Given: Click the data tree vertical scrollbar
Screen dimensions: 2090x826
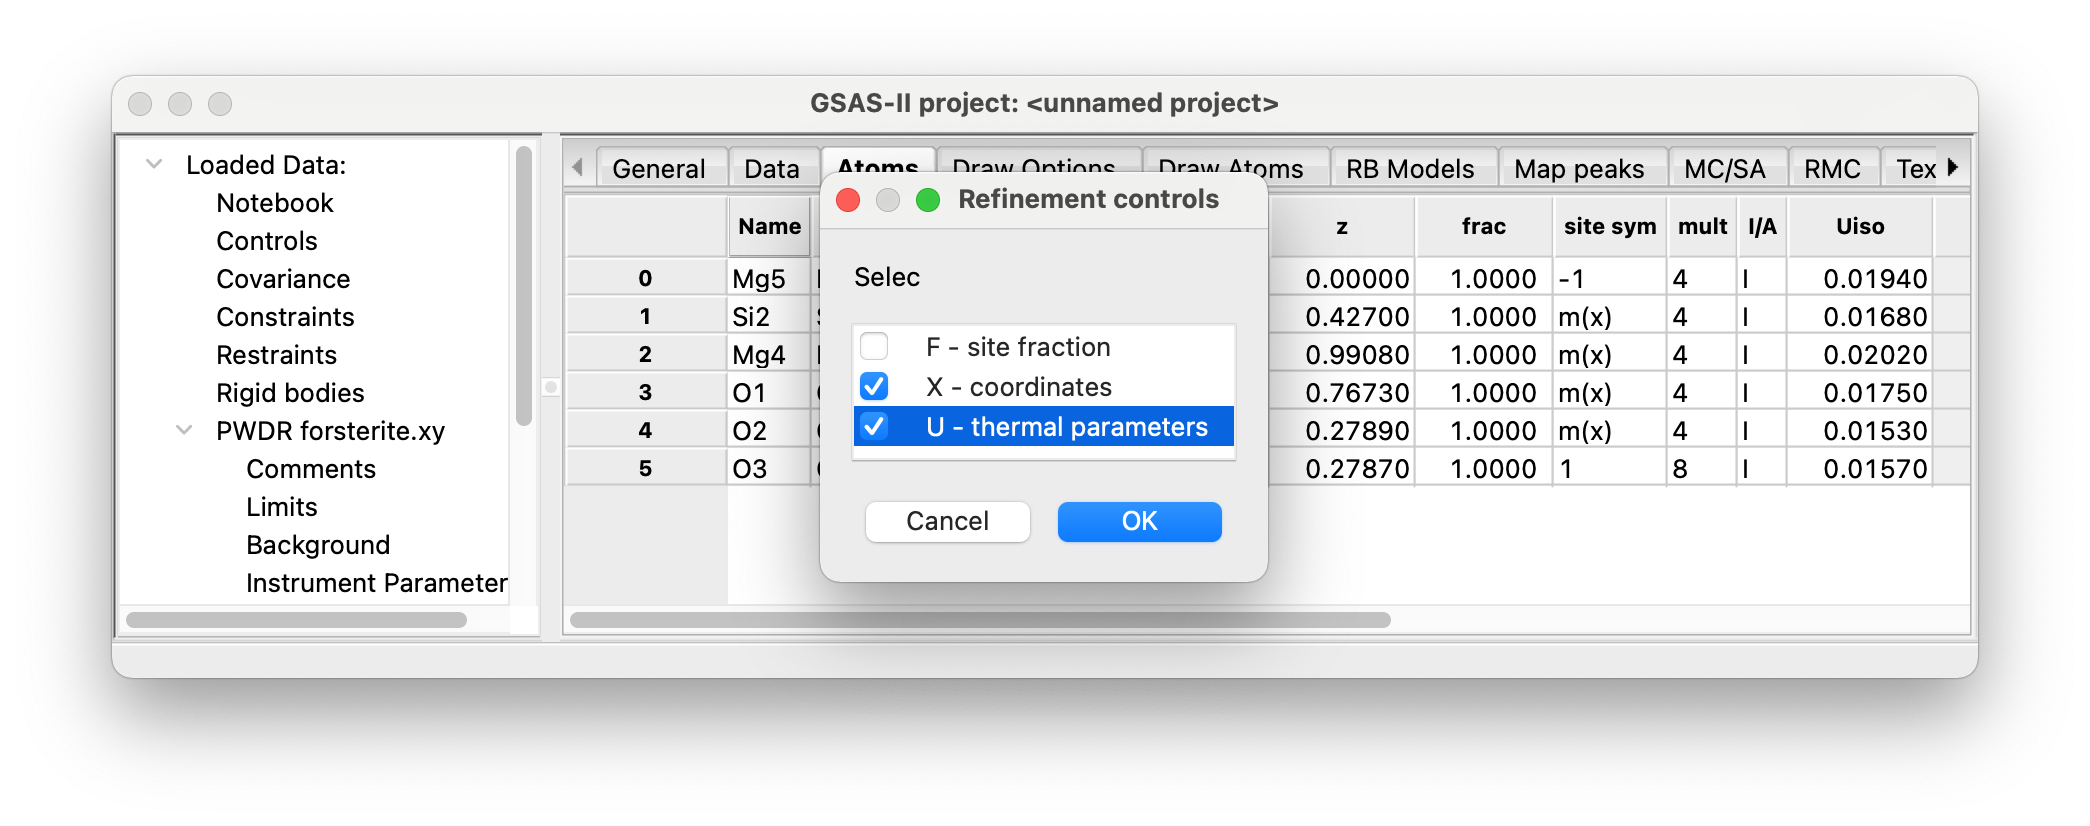Looking at the screenshot, I should coord(523,285).
